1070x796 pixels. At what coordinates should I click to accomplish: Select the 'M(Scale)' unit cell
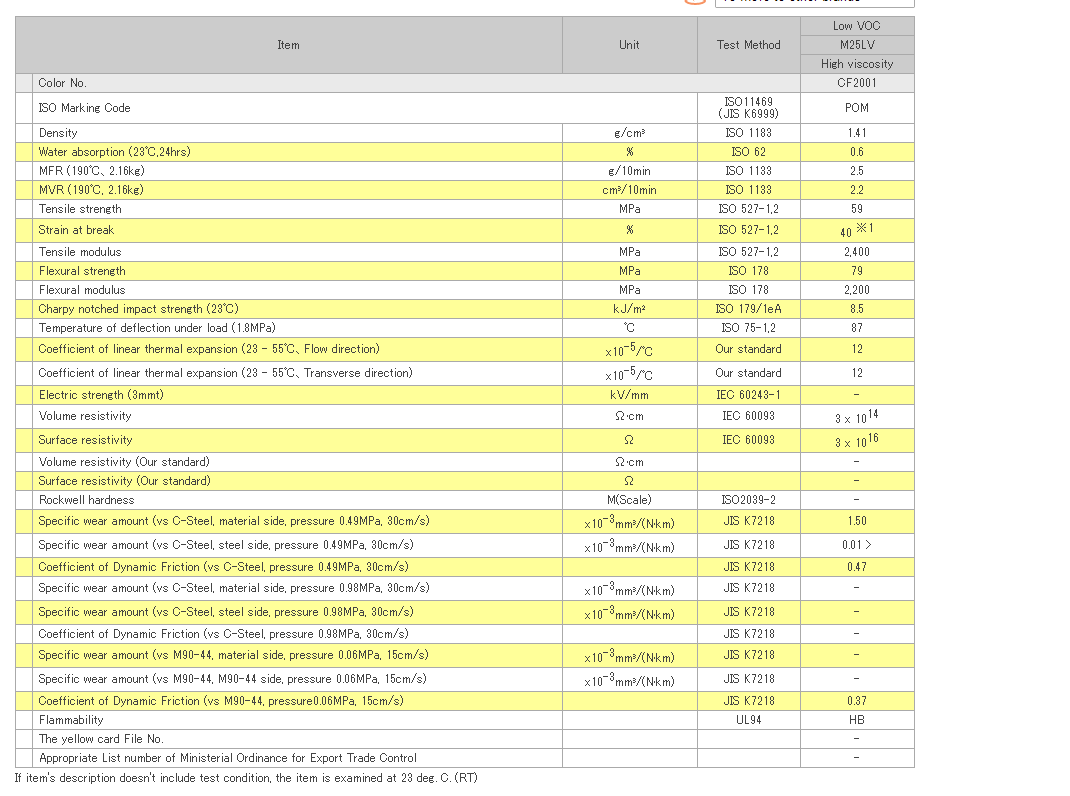pyautogui.click(x=629, y=501)
